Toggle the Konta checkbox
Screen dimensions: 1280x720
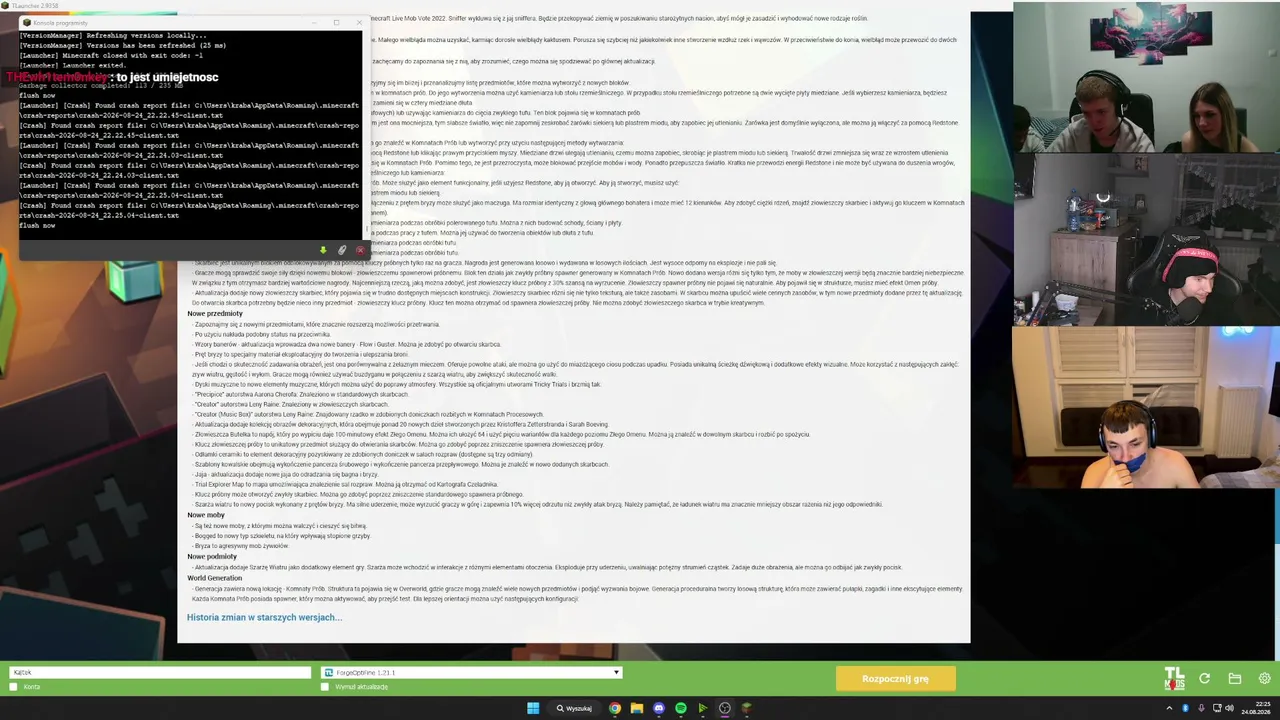click(14, 687)
